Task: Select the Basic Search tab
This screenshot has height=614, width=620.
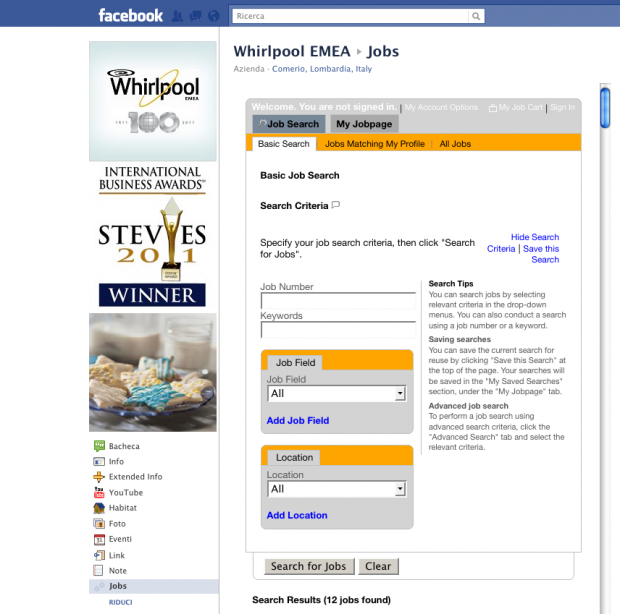Action: (x=284, y=144)
